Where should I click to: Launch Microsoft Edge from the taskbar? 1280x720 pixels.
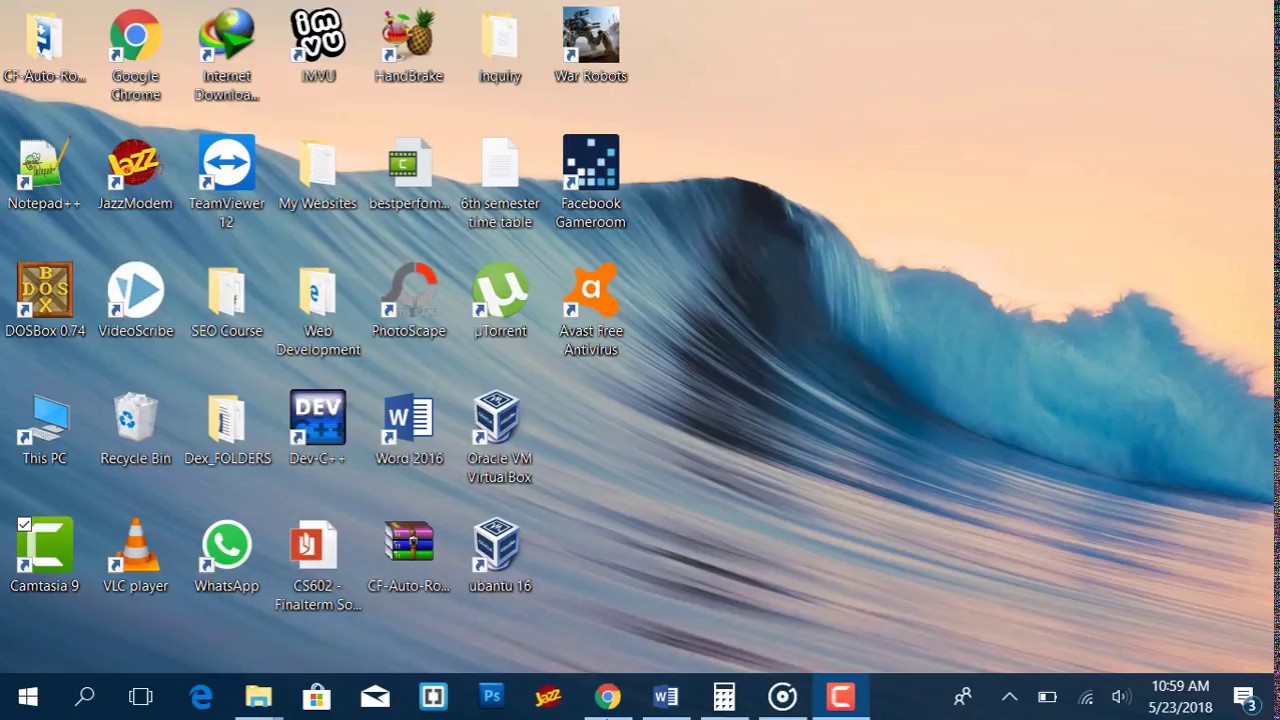[x=201, y=697]
